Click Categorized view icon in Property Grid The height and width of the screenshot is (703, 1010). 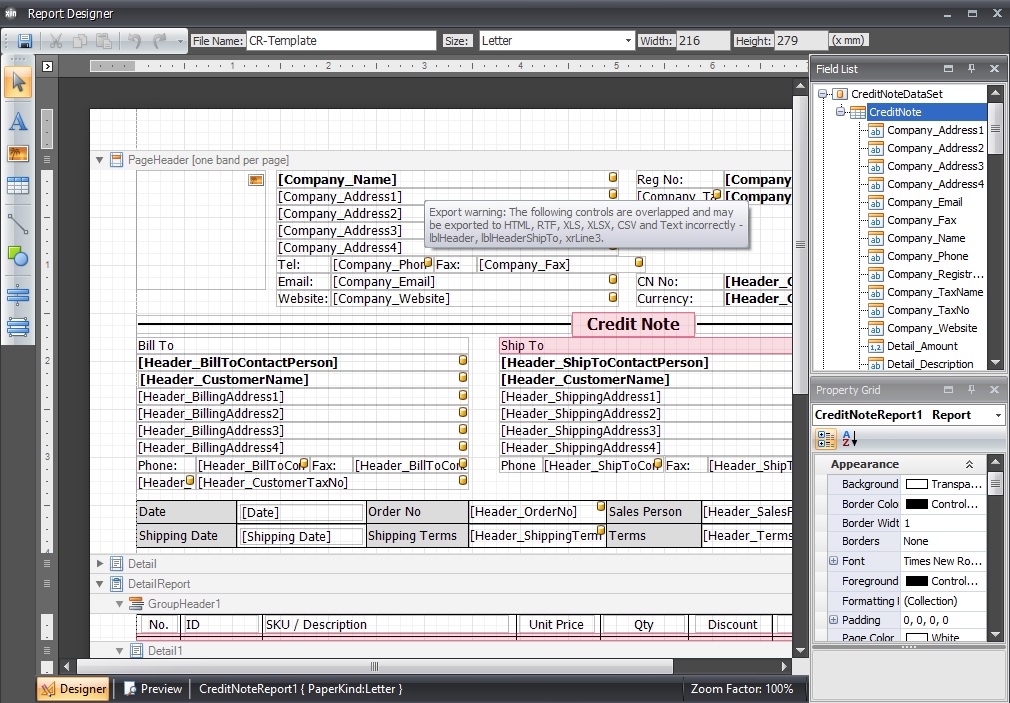pyautogui.click(x=826, y=439)
